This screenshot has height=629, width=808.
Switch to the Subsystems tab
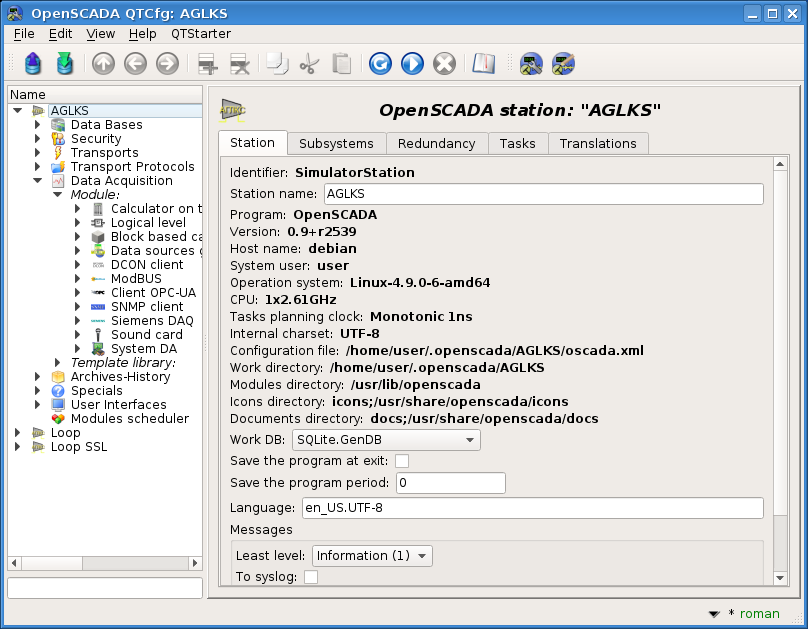pyautogui.click(x=336, y=144)
